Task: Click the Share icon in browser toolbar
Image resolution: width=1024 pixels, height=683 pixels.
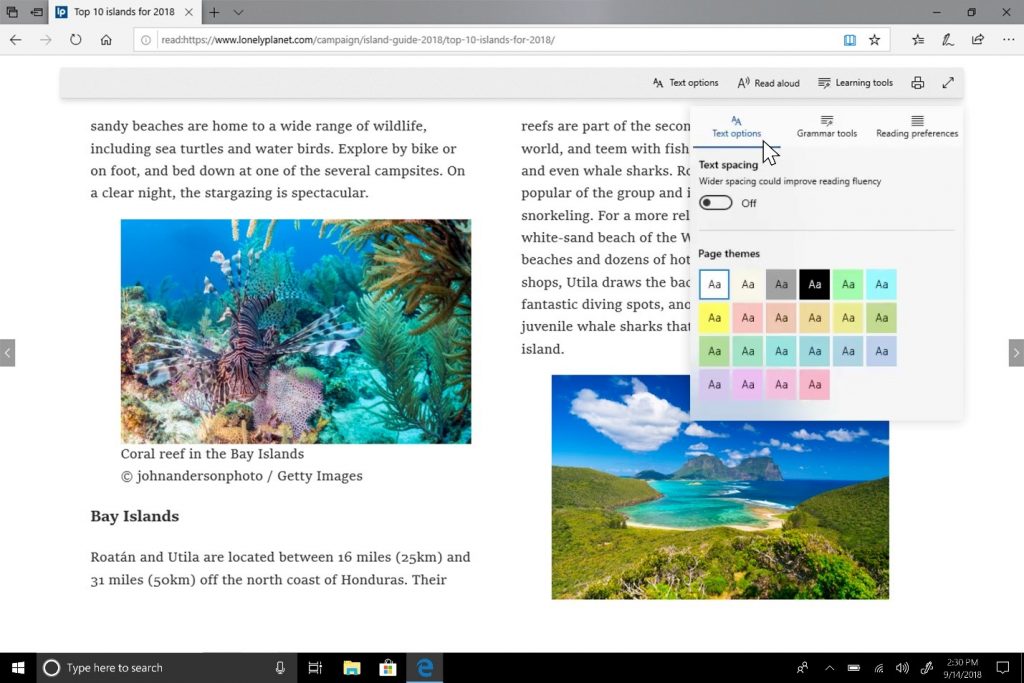Action: (978, 40)
